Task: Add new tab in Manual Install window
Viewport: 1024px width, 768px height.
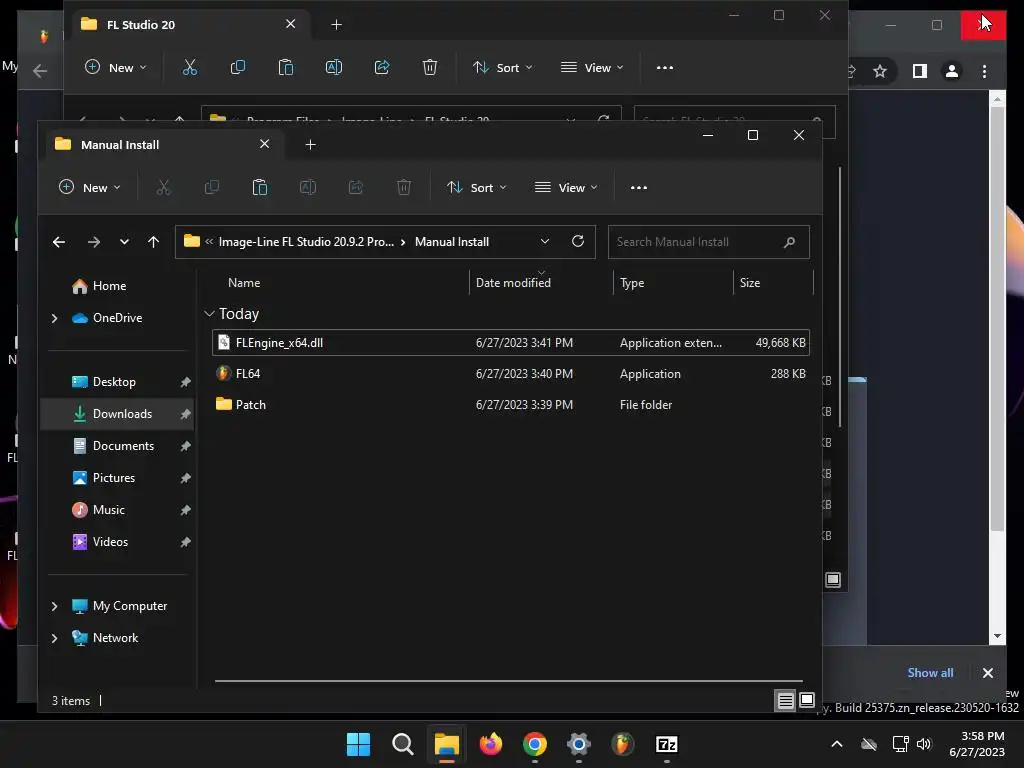Action: (x=310, y=144)
